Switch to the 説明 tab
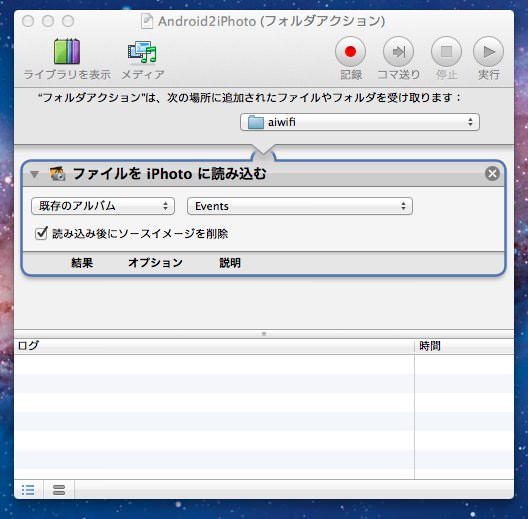Image resolution: width=528 pixels, height=519 pixels. pyautogui.click(x=230, y=263)
